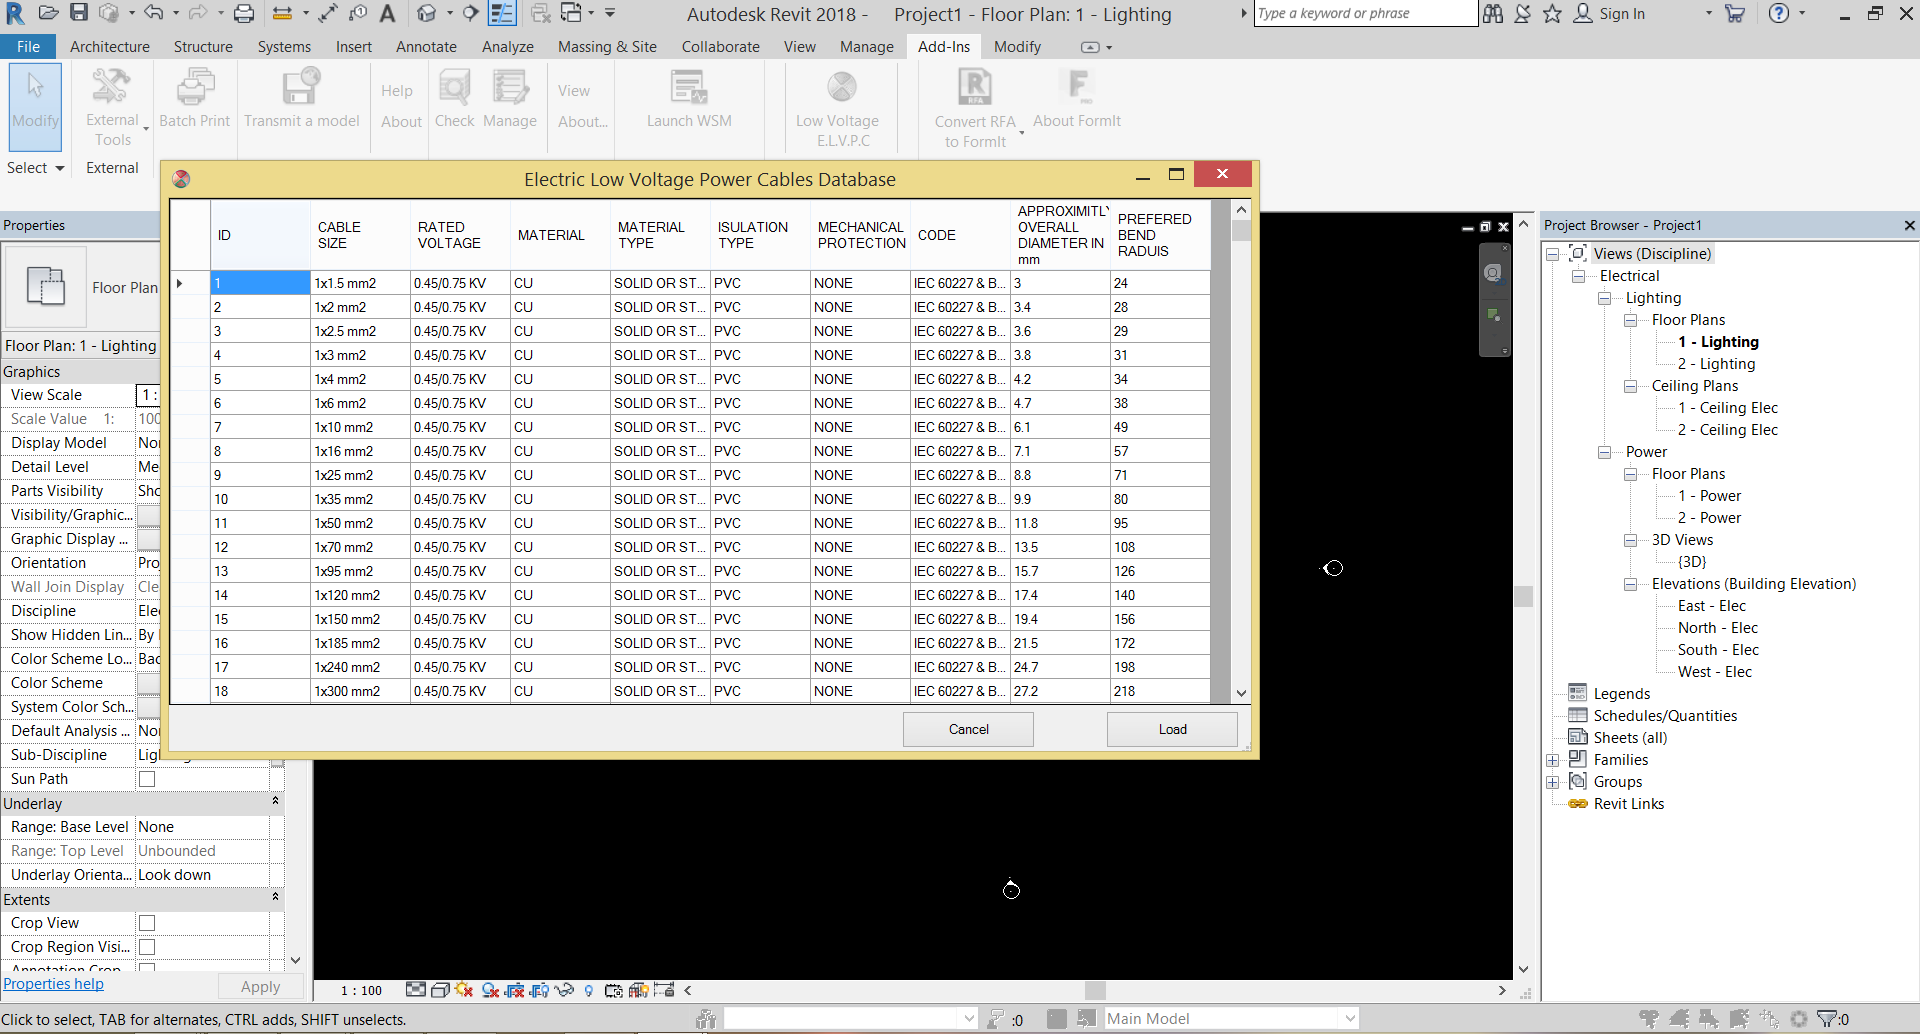This screenshot has height=1034, width=1920.
Task: Select the Measure Between Two References tool
Action: point(282,14)
